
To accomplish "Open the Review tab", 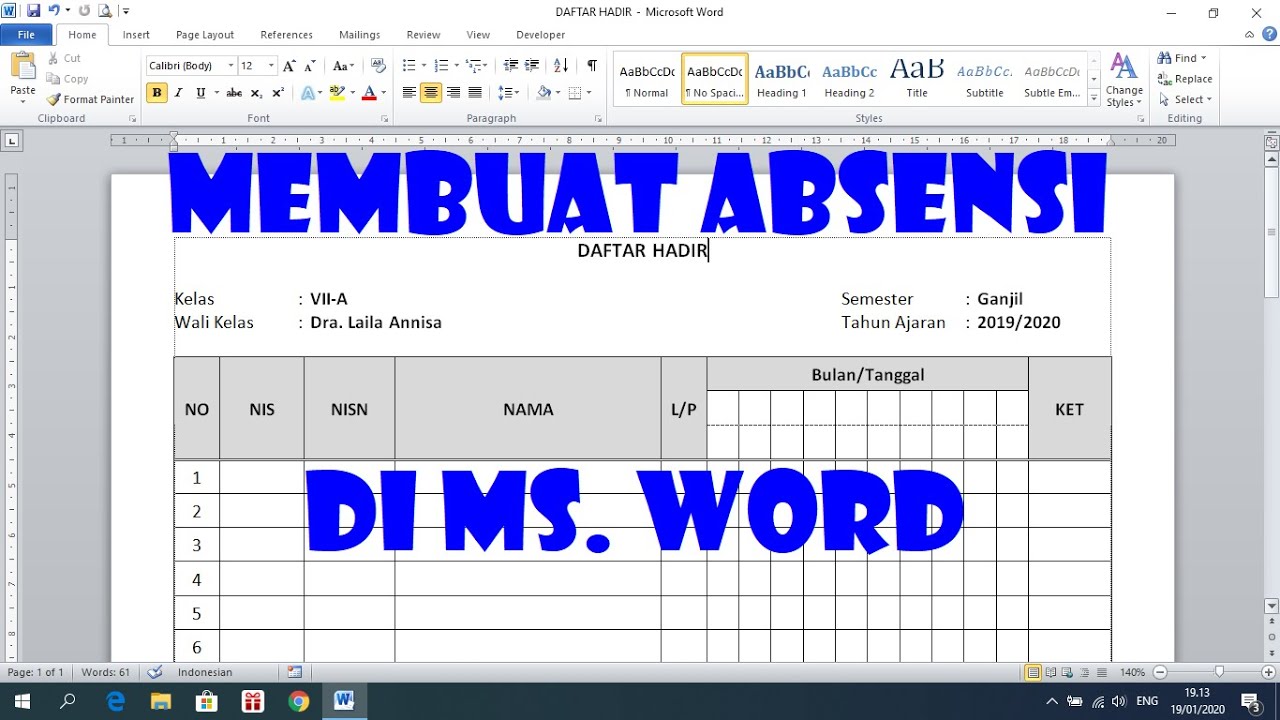I will pos(423,34).
